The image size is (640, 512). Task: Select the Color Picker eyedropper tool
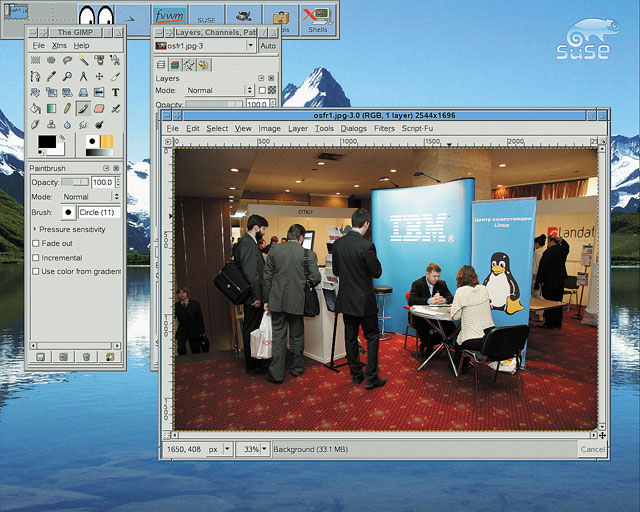point(51,76)
